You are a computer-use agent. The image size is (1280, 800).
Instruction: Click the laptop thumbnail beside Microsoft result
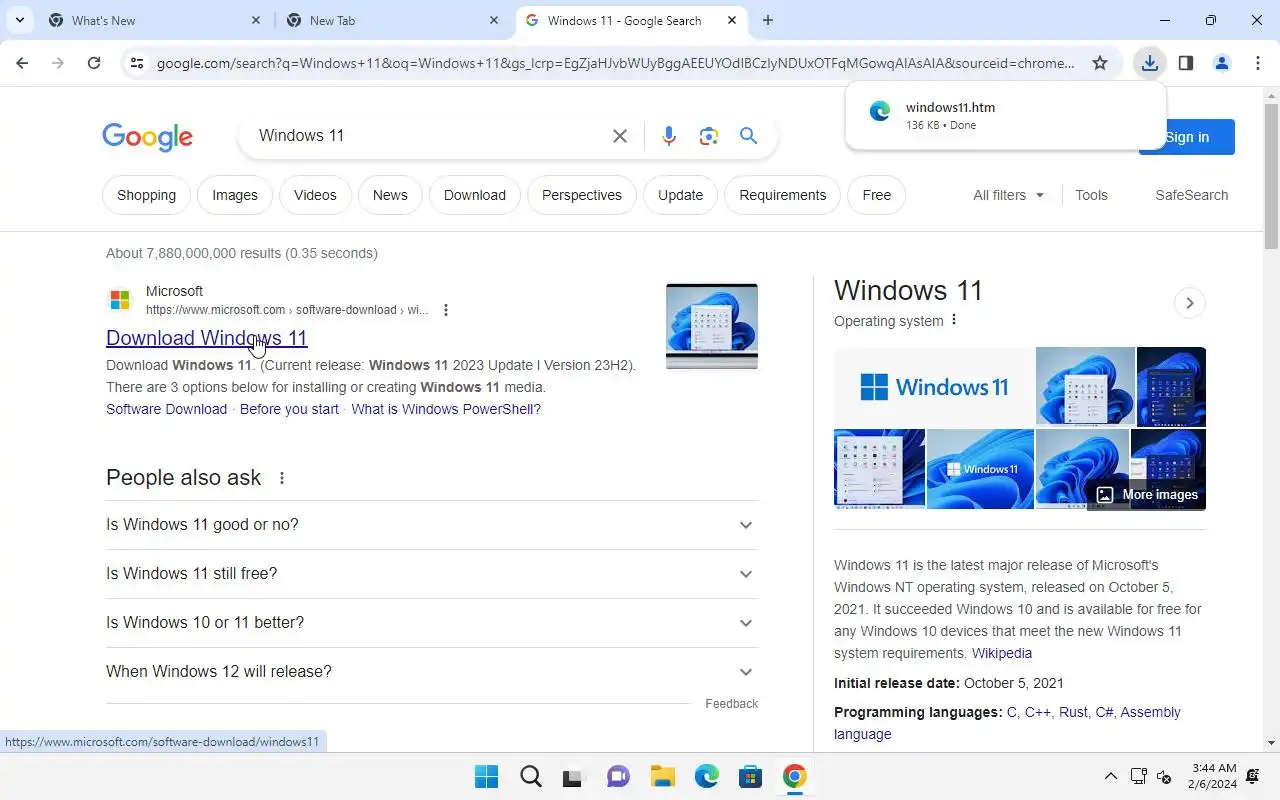coord(712,326)
